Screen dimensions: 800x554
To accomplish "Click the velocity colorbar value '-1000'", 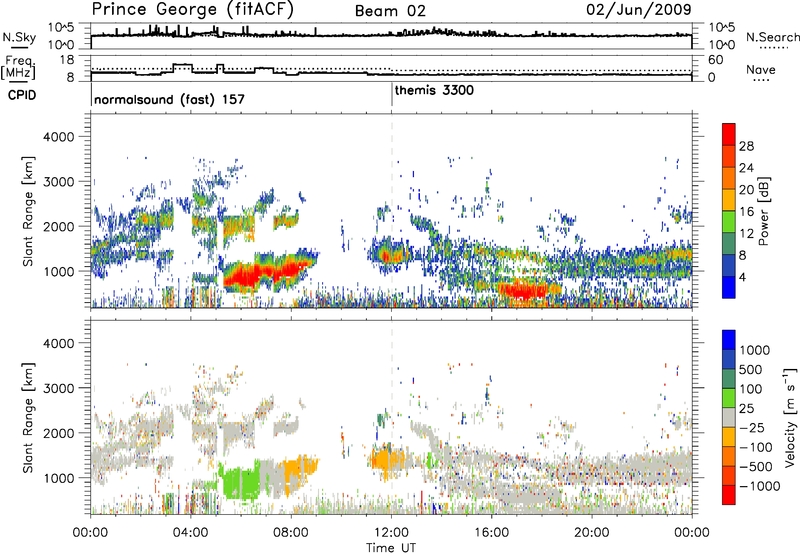I will click(x=759, y=486).
